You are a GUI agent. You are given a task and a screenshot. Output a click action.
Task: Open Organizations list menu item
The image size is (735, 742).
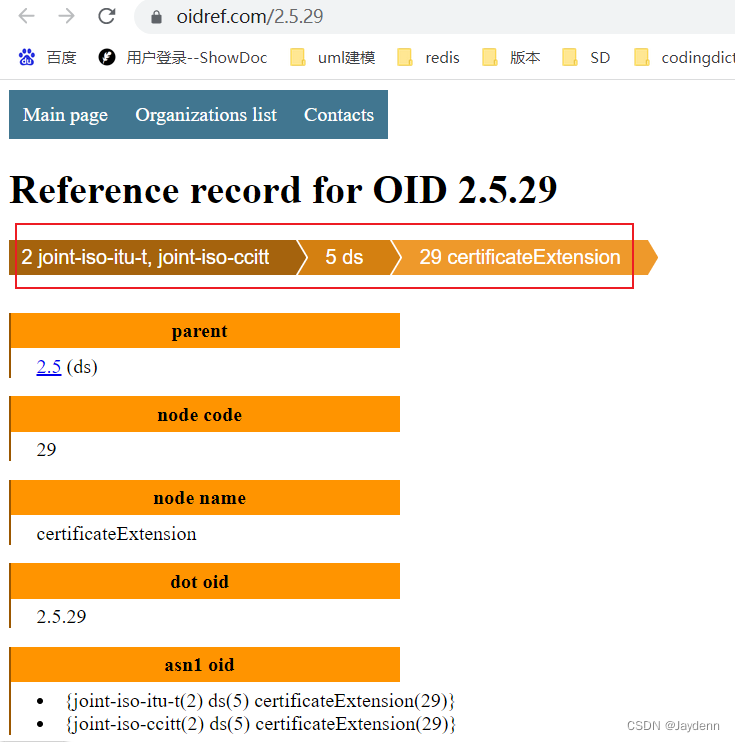[x=206, y=115]
